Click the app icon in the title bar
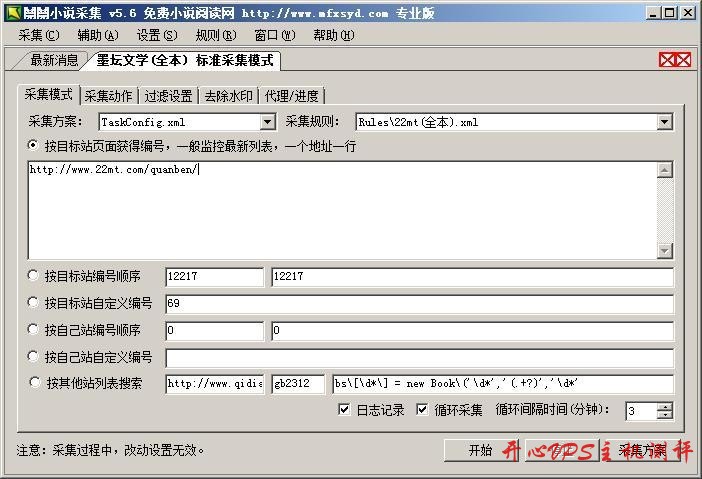Screen dimensions: 702x479 pos(10,13)
